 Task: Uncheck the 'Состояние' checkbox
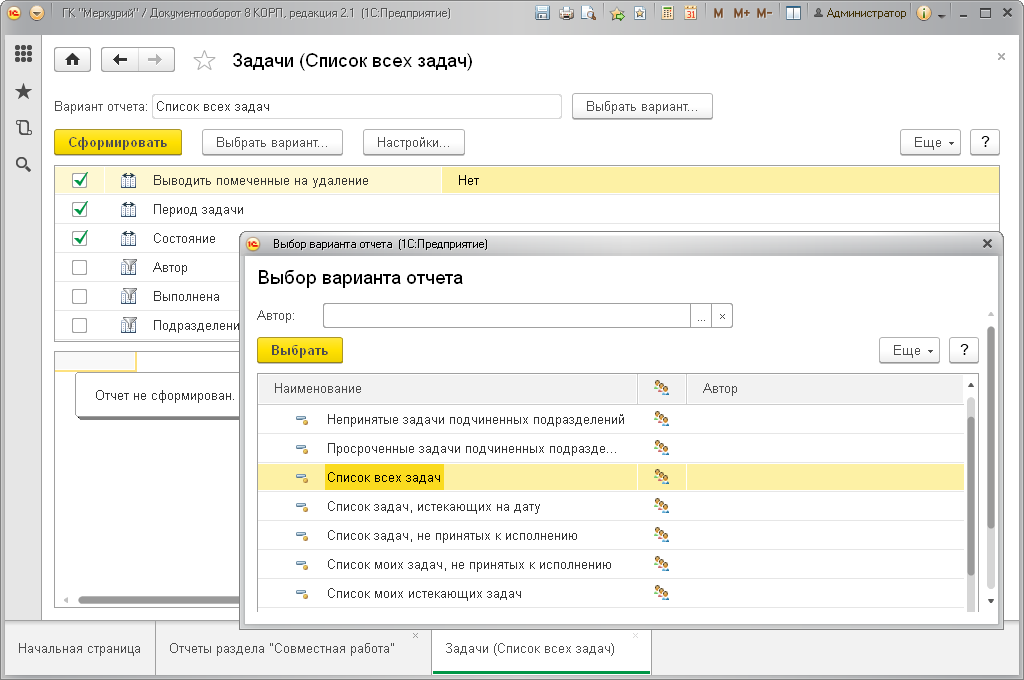(80, 238)
